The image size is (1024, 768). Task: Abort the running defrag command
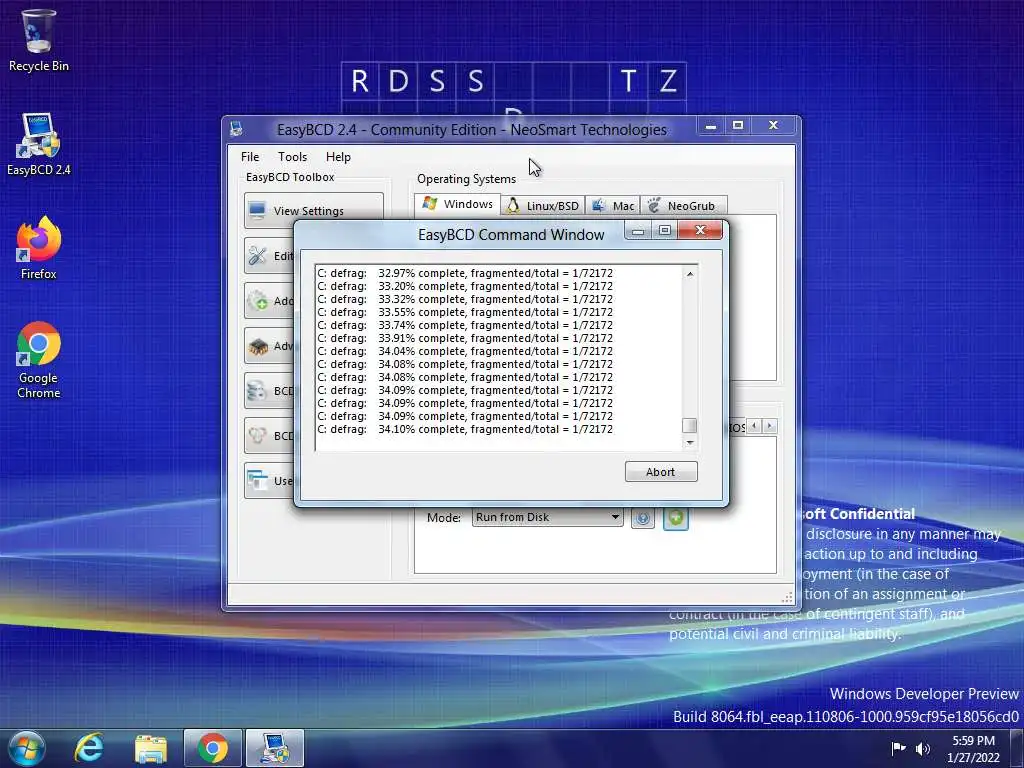pos(661,472)
